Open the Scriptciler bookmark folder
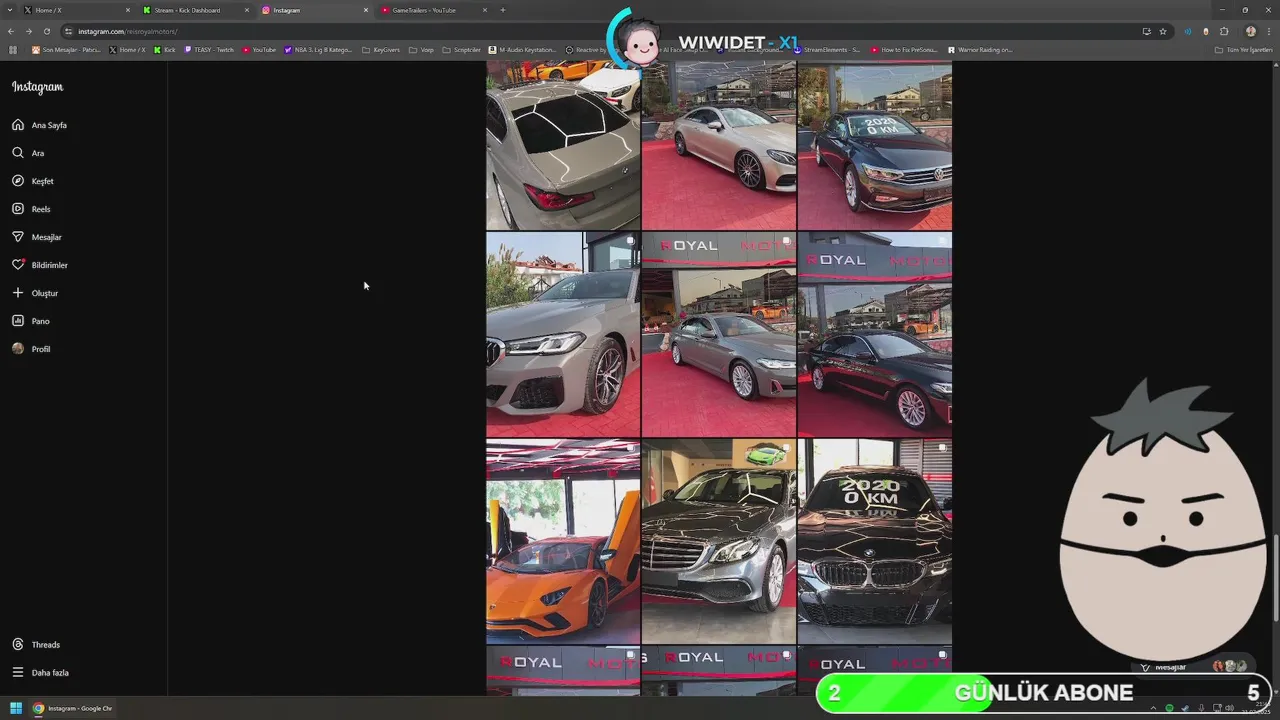Screen dimensions: 1280x720 click(x=462, y=49)
